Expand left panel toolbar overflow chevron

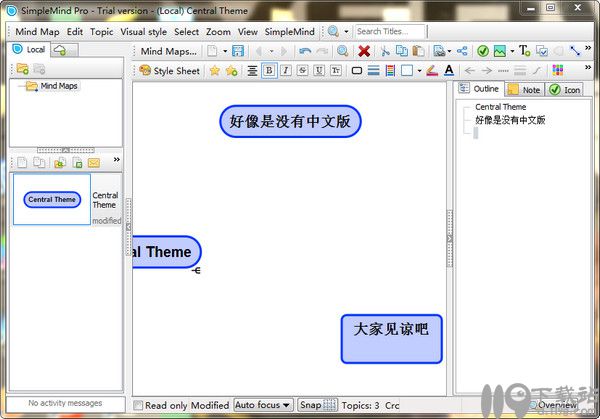117,159
